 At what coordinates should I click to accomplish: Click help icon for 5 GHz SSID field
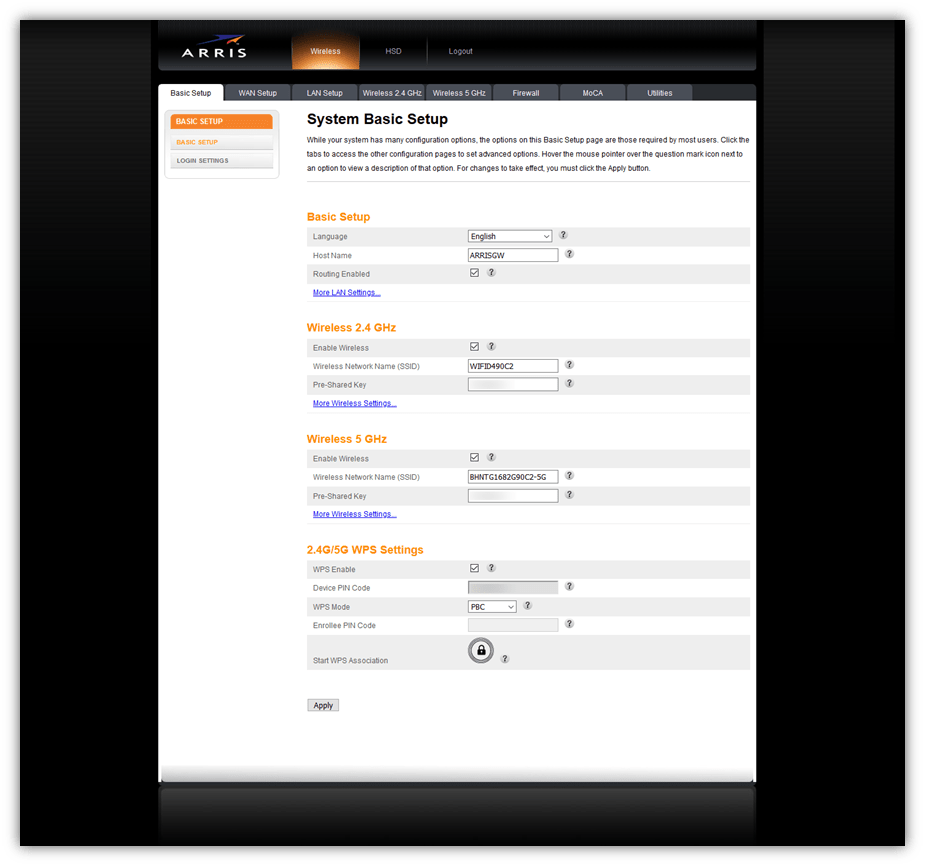[569, 475]
